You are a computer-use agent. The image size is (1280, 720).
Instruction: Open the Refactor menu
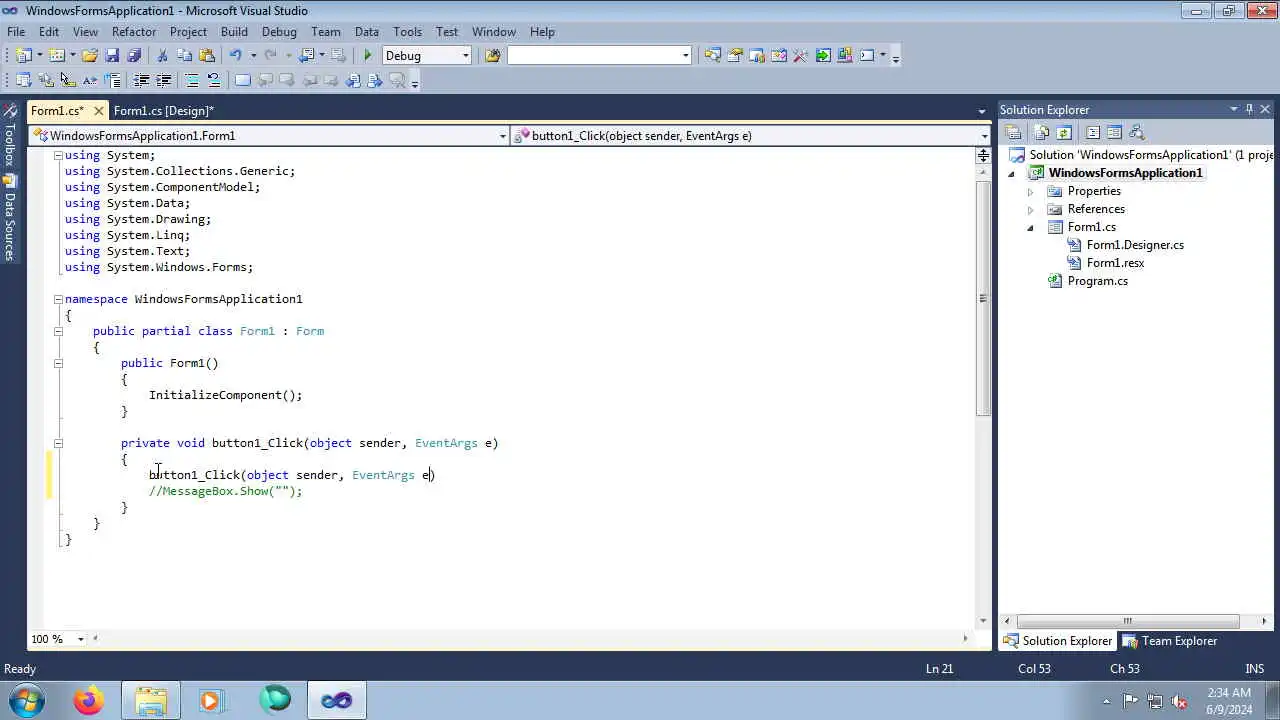134,32
